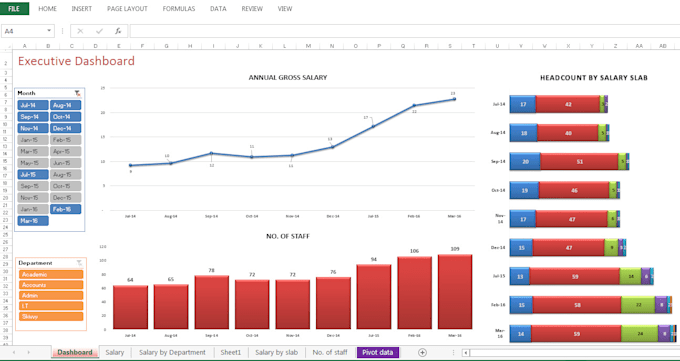This screenshot has height=361, width=680.
Task: Select the No. of Staff chart title
Action: (x=288, y=236)
